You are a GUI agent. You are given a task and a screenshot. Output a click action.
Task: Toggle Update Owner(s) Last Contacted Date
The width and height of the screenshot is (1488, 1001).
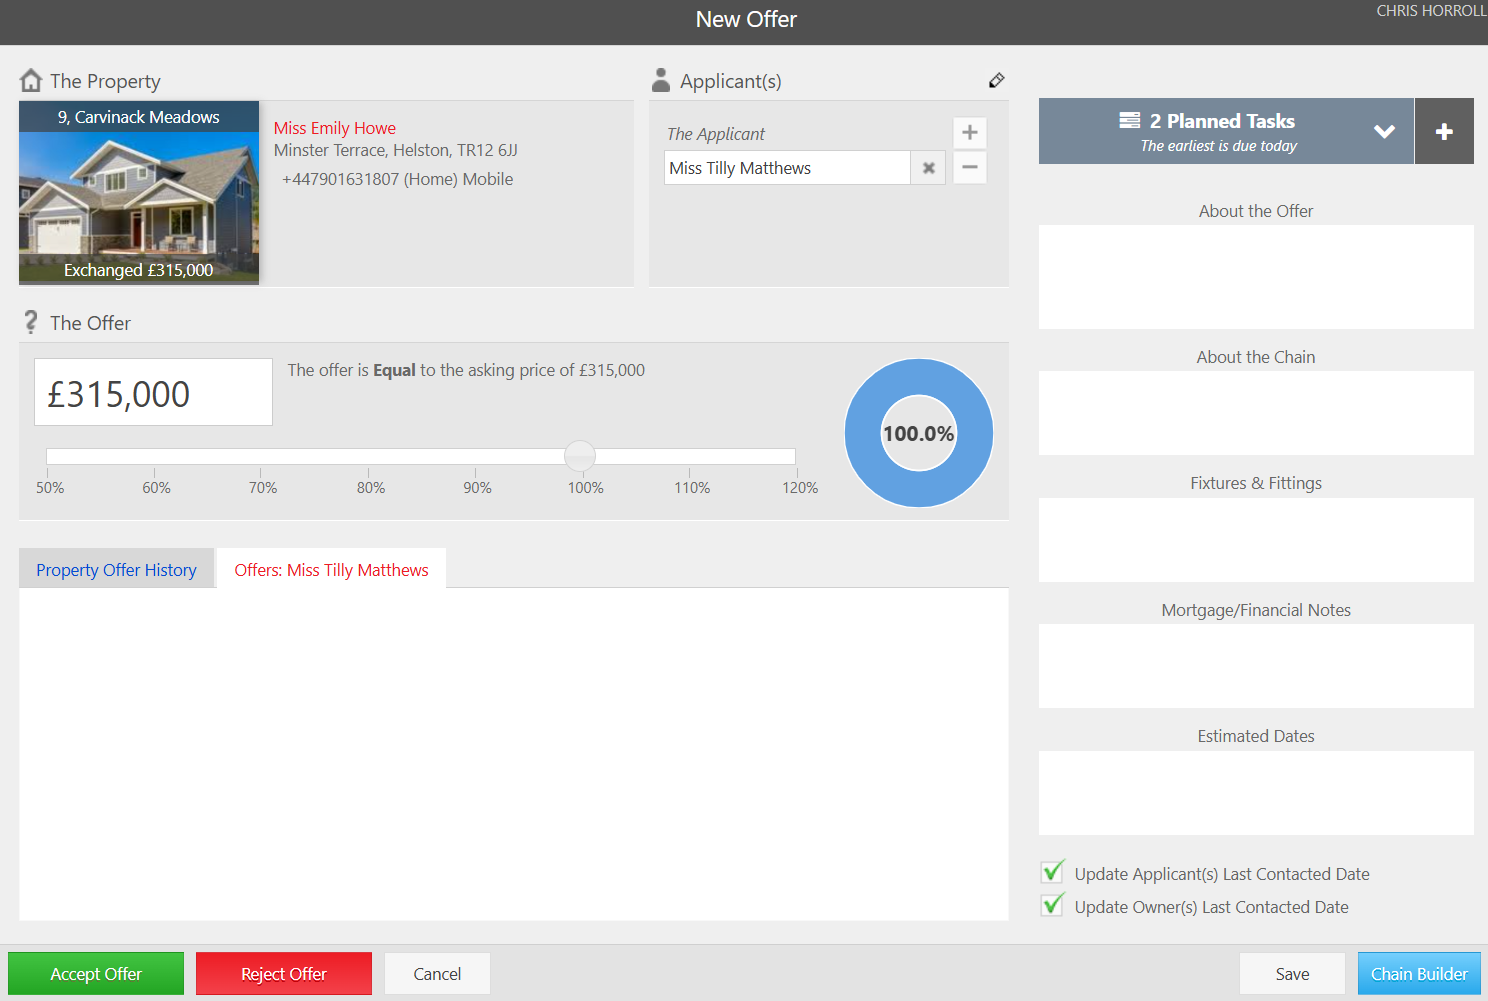pos(1052,905)
